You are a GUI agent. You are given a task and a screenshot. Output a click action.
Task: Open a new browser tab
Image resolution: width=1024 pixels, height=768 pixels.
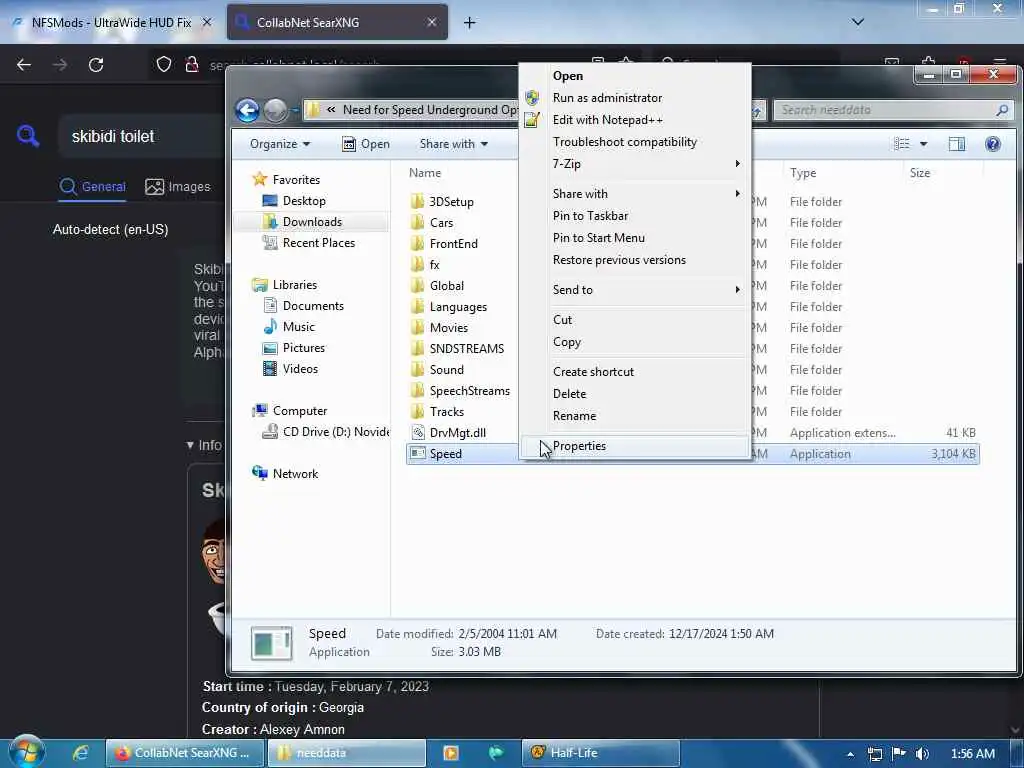pyautogui.click(x=469, y=23)
